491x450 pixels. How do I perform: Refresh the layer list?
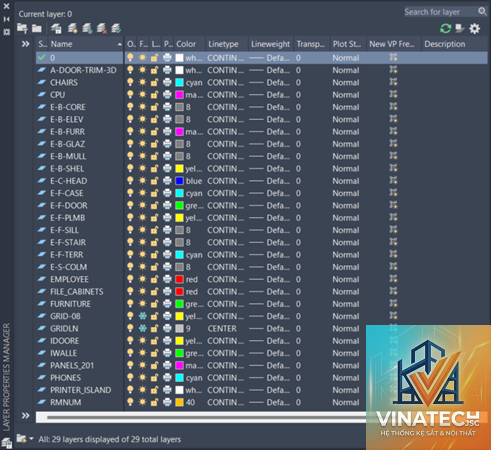coord(446,29)
